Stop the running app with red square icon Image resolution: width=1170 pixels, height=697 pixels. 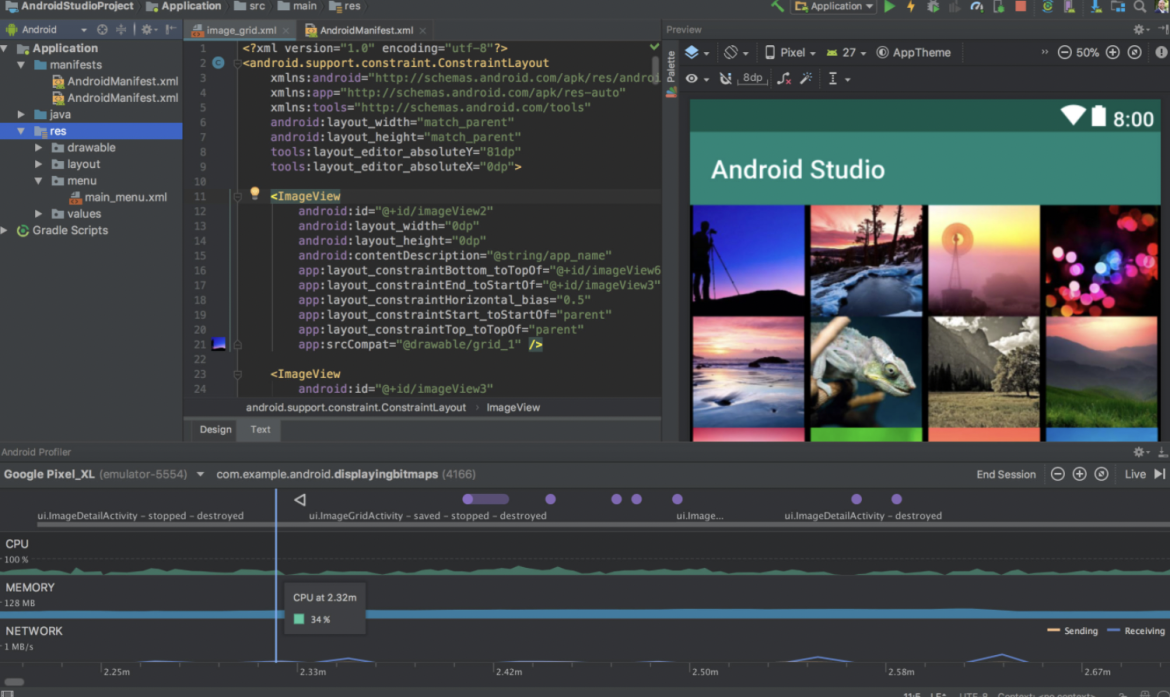1022,7
